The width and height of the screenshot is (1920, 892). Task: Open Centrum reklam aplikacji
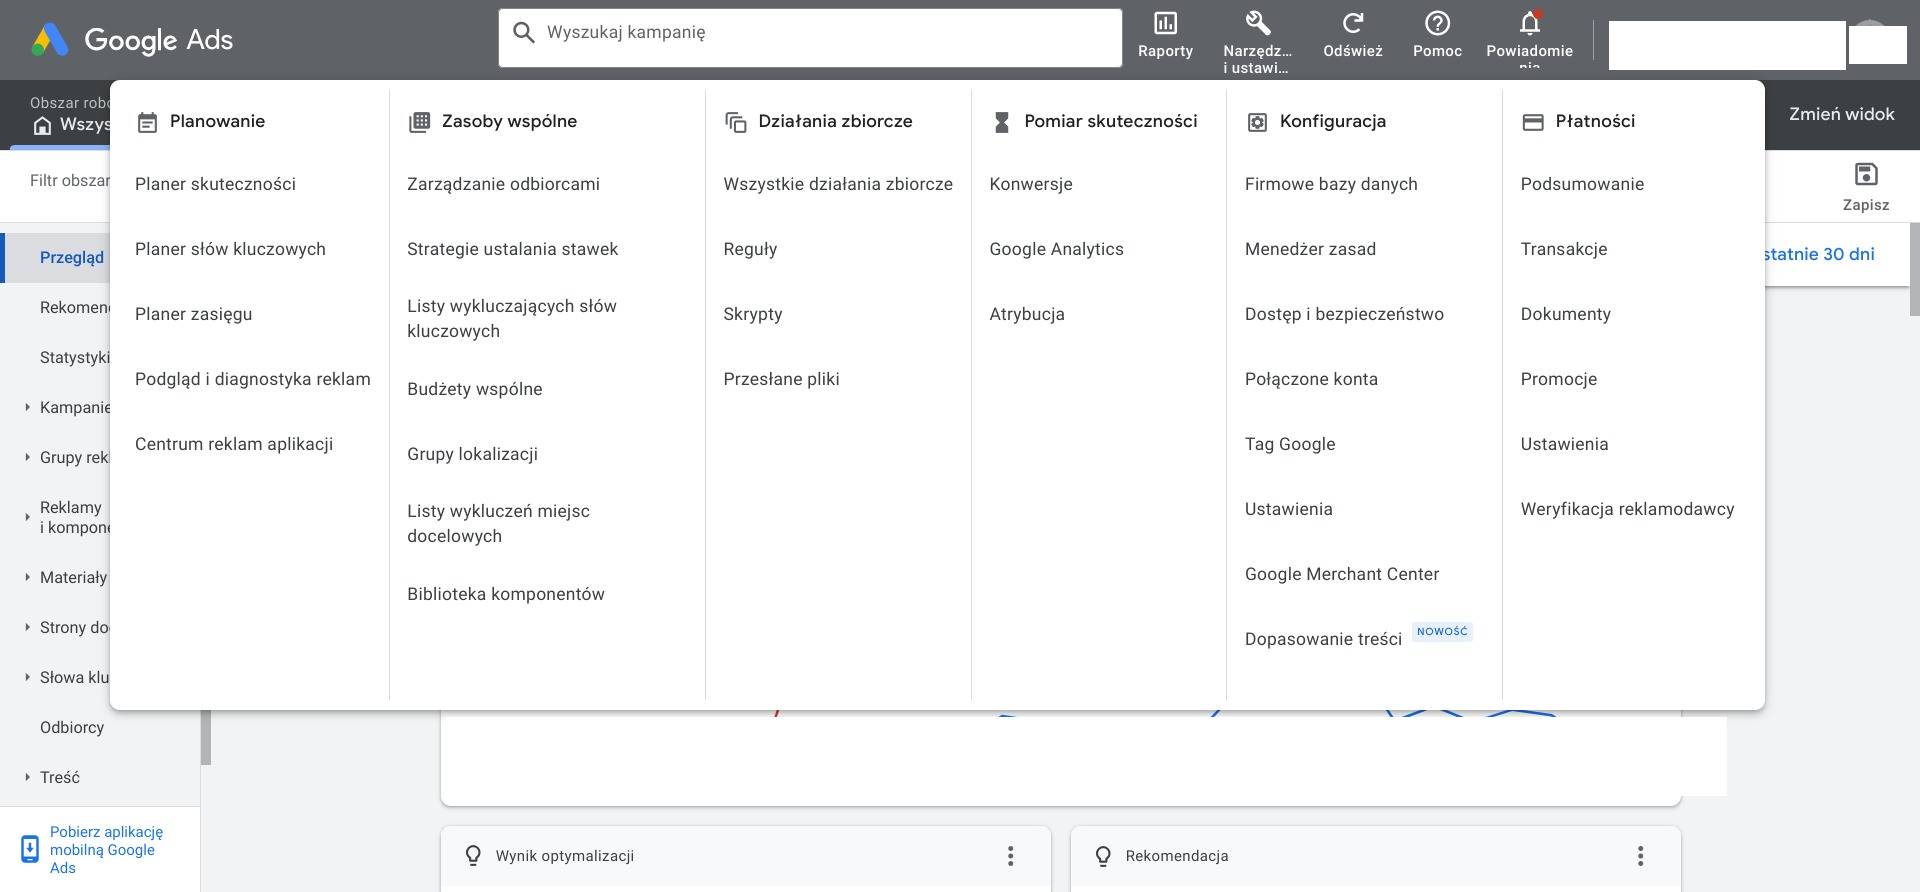234,444
